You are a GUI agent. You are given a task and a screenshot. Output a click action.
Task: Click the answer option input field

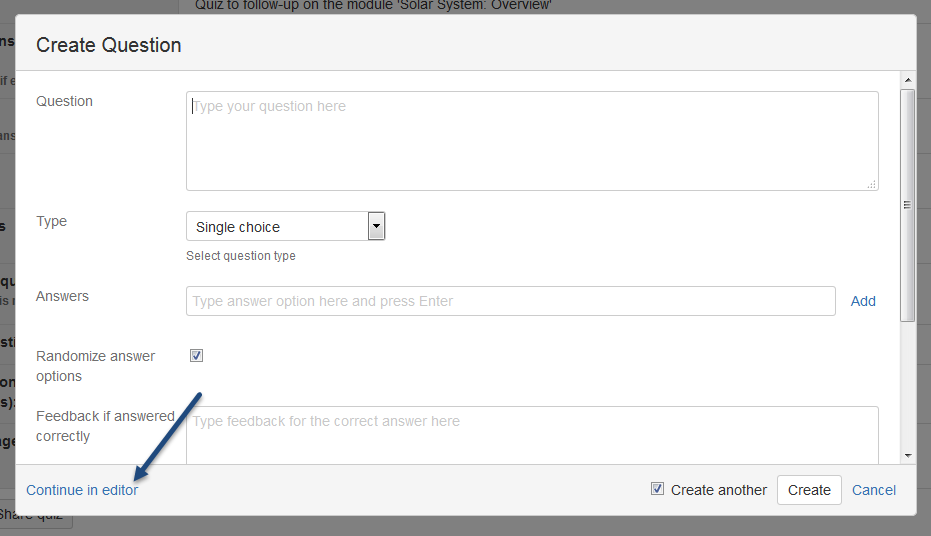click(510, 301)
